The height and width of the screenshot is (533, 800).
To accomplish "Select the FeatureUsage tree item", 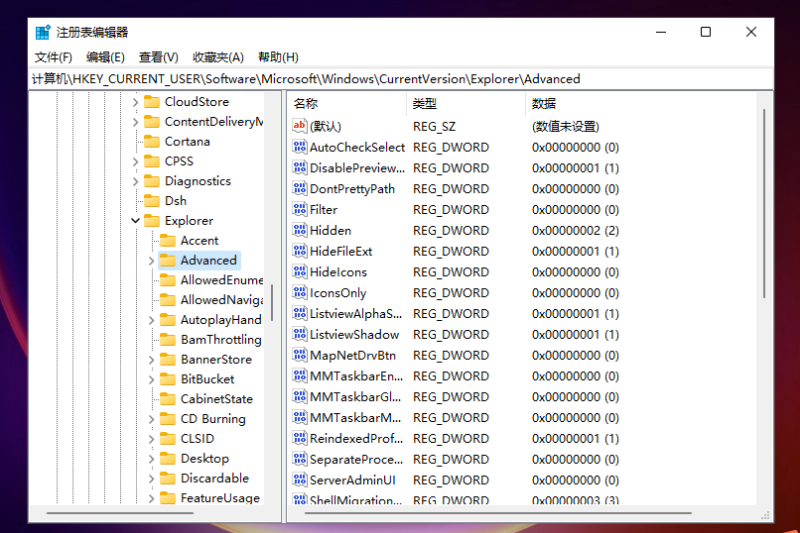I will pyautogui.click(x=220, y=498).
